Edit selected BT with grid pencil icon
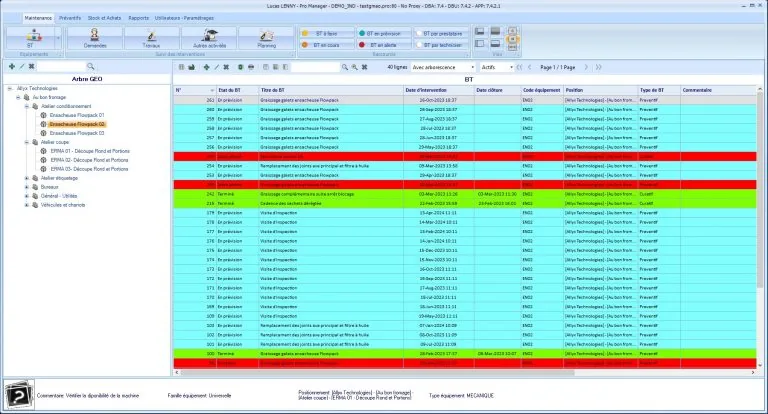The height and width of the screenshot is (414, 768). pyautogui.click(x=216, y=67)
